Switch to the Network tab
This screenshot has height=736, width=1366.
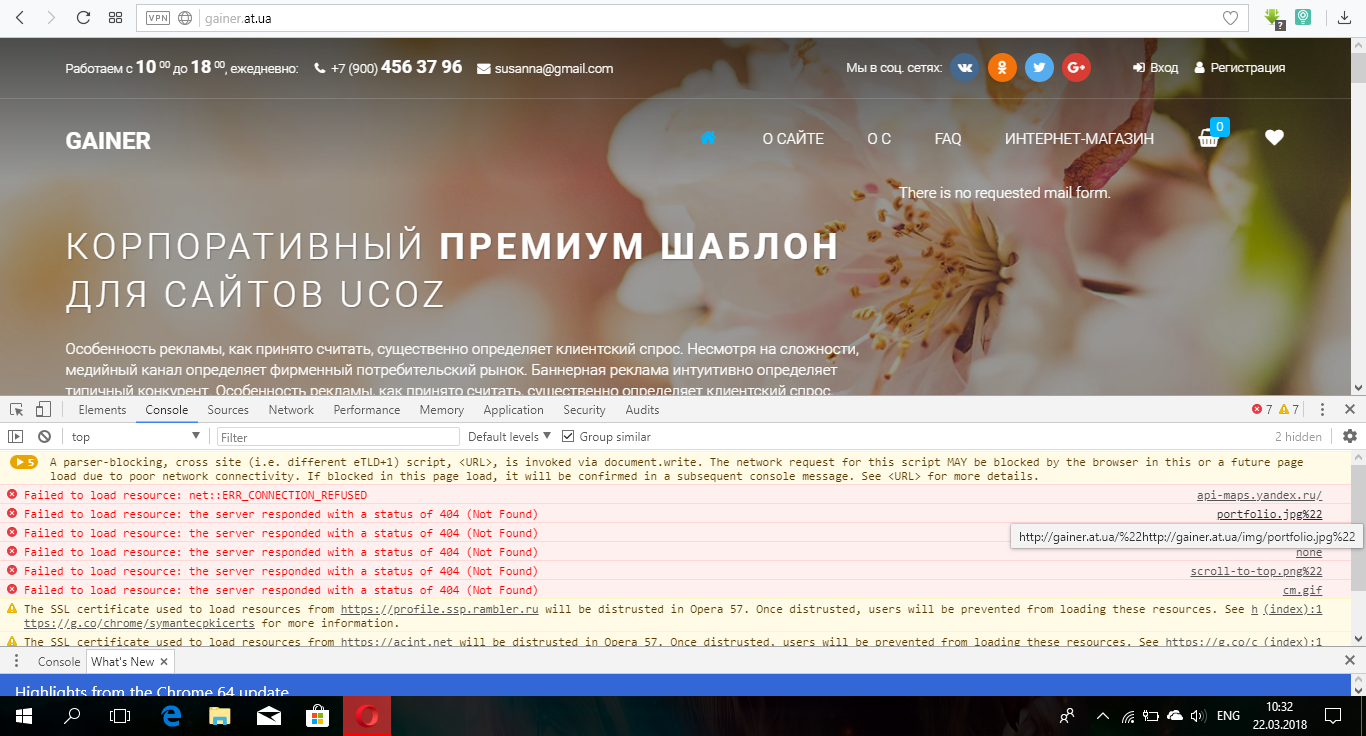[291, 410]
